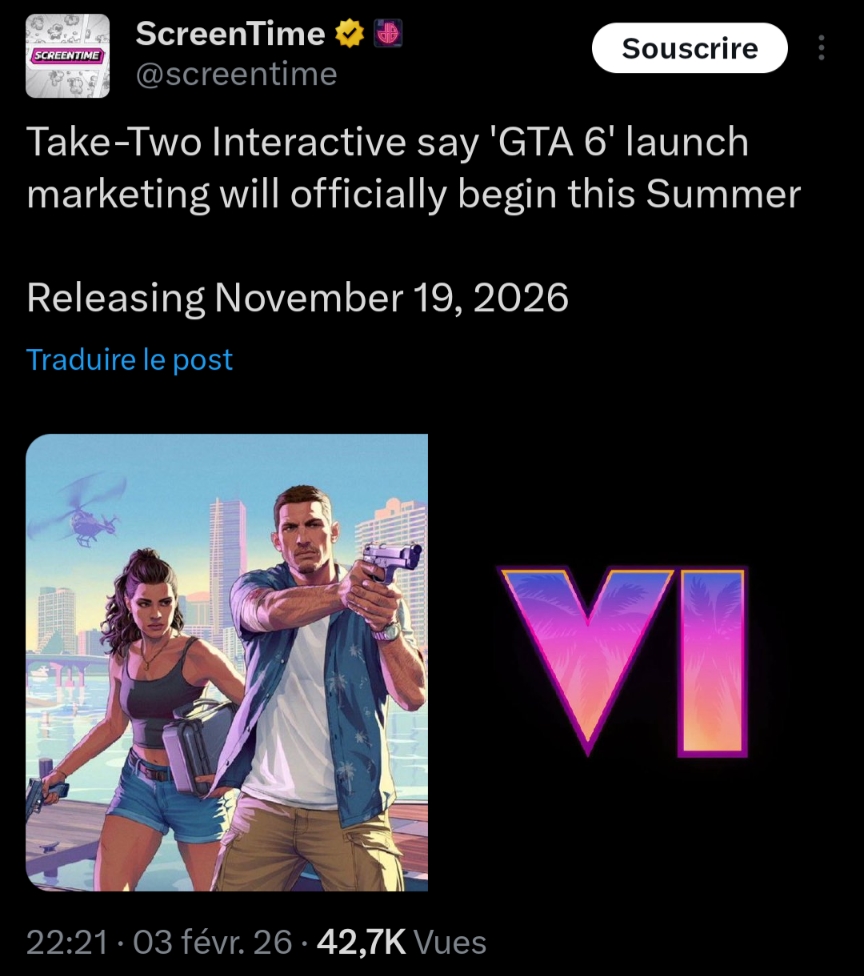Click the ScreenTime display name

click(x=230, y=34)
